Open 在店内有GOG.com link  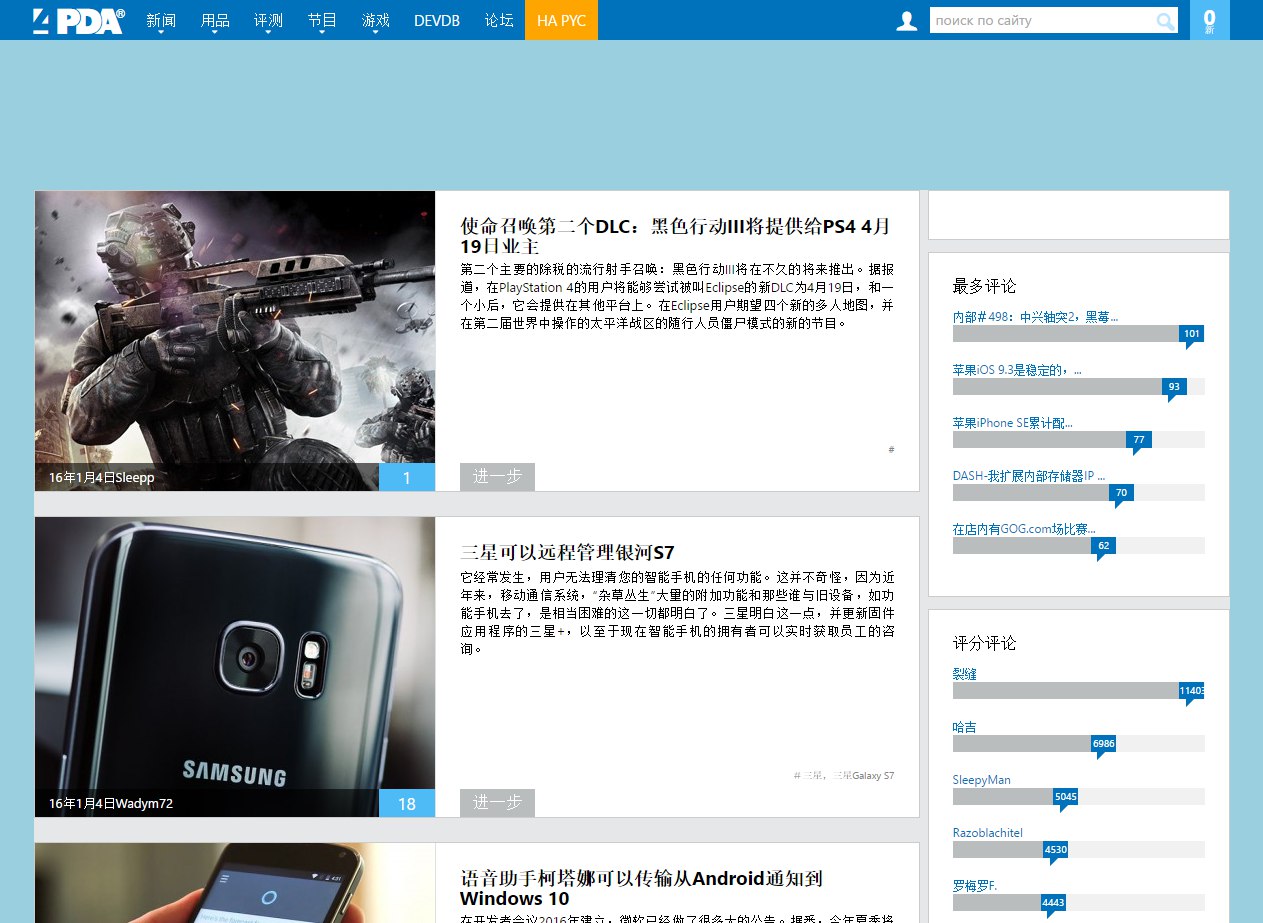tap(1024, 529)
